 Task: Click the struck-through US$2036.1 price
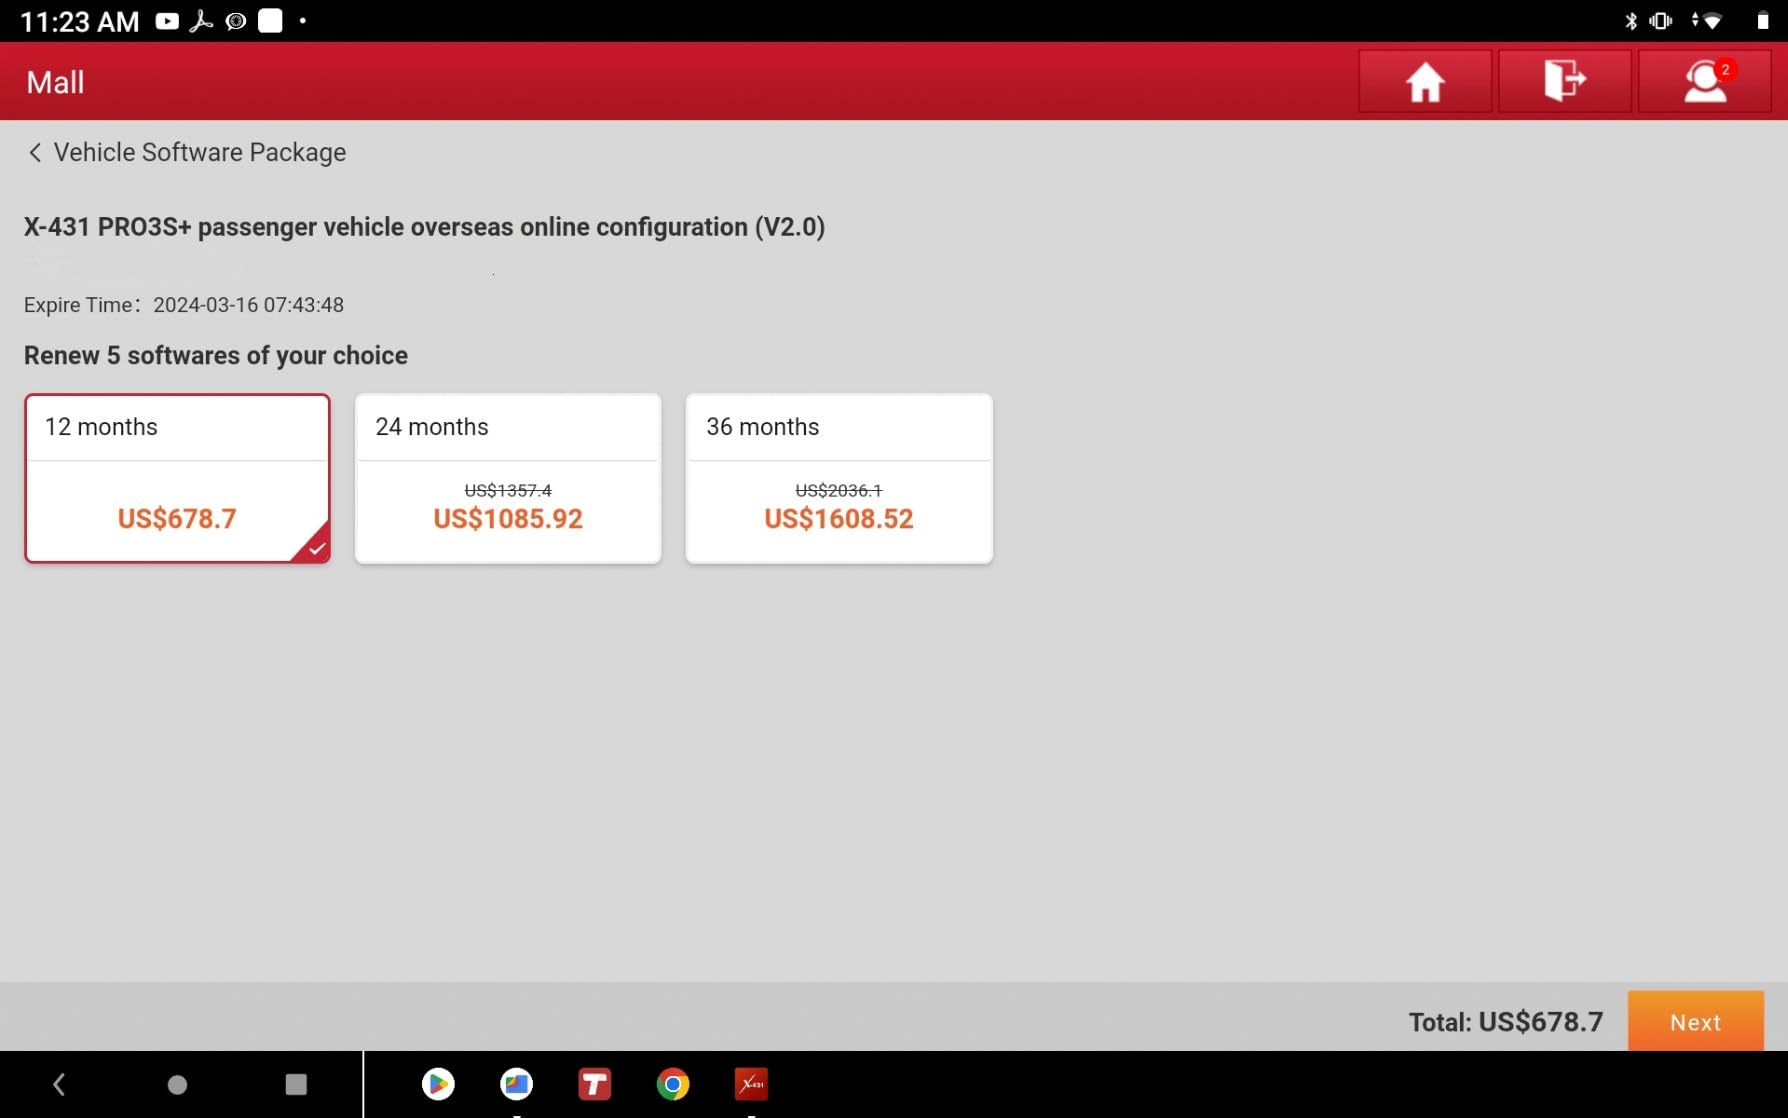point(839,490)
